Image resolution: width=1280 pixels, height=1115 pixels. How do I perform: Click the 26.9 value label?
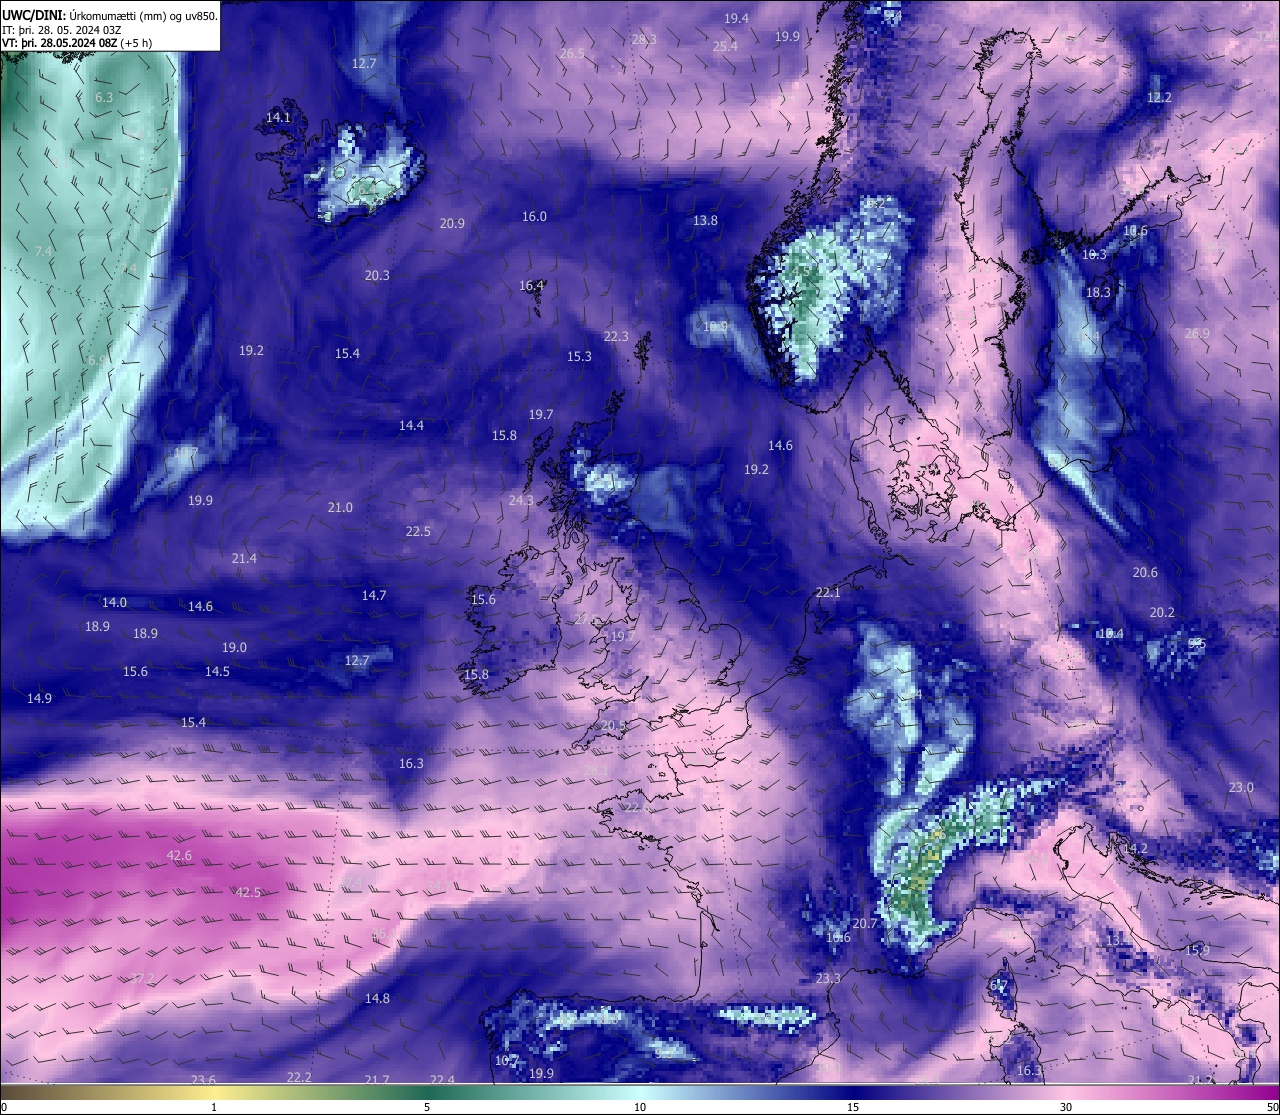click(x=1196, y=333)
